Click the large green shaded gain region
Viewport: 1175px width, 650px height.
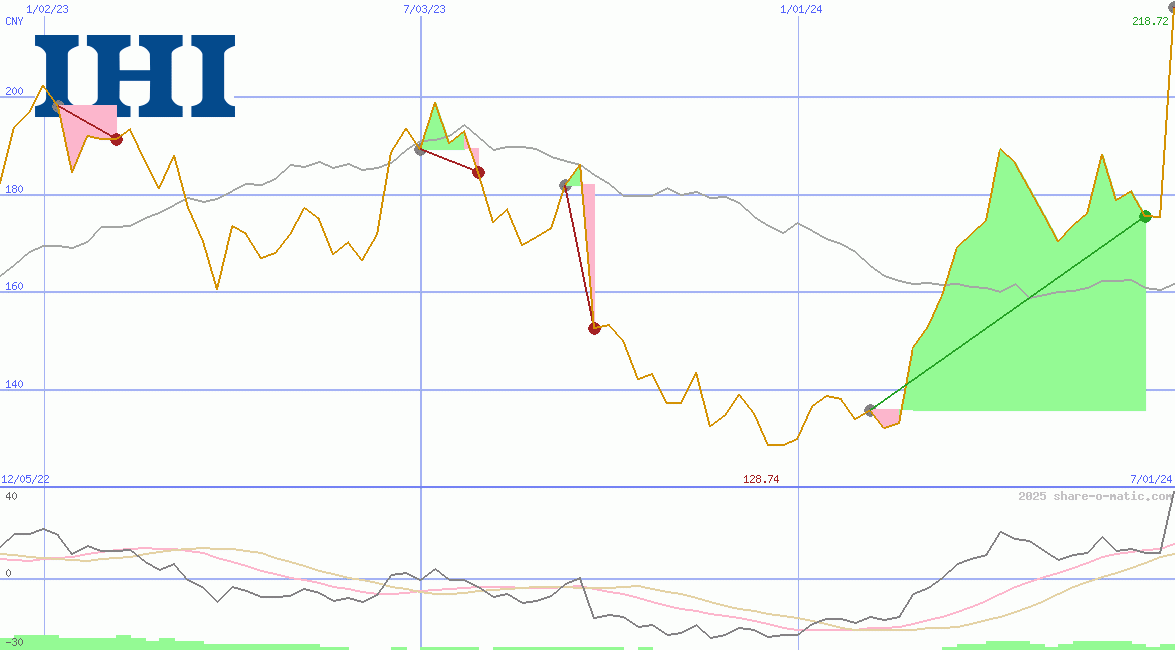tap(1020, 330)
